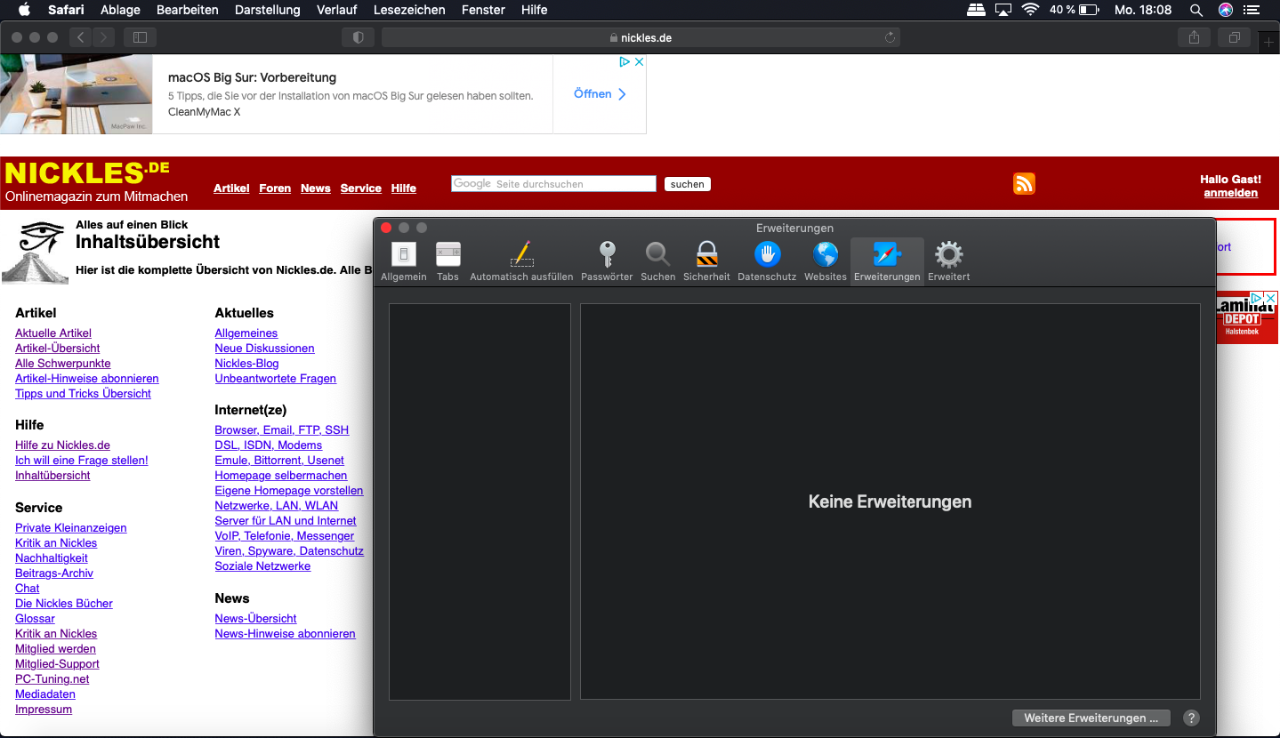Open the Safari menu
Viewport: 1280px width, 738px height.
(66, 10)
